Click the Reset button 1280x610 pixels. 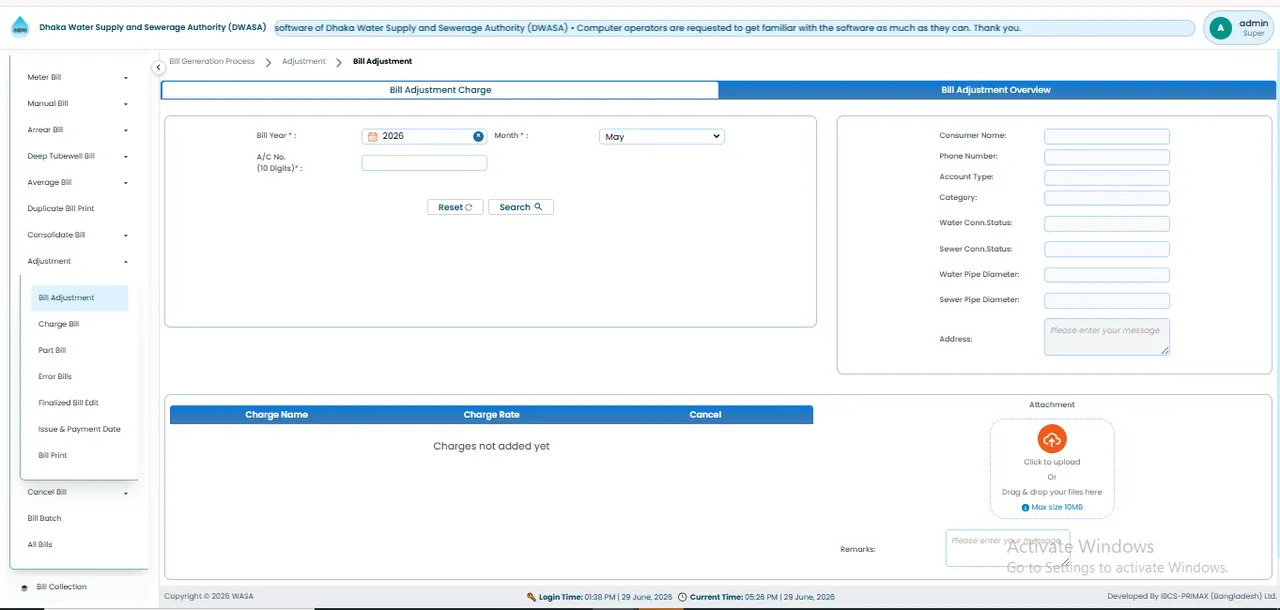(x=455, y=207)
